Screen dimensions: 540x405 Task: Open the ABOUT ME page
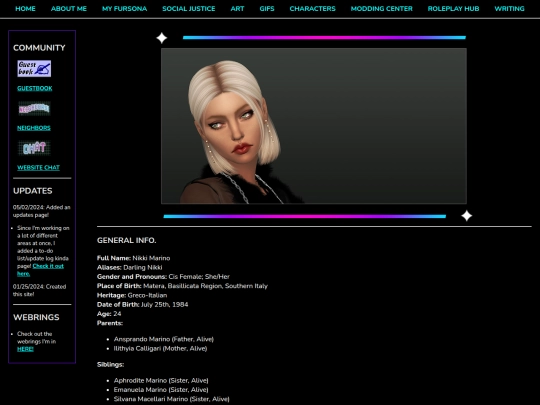(x=69, y=9)
